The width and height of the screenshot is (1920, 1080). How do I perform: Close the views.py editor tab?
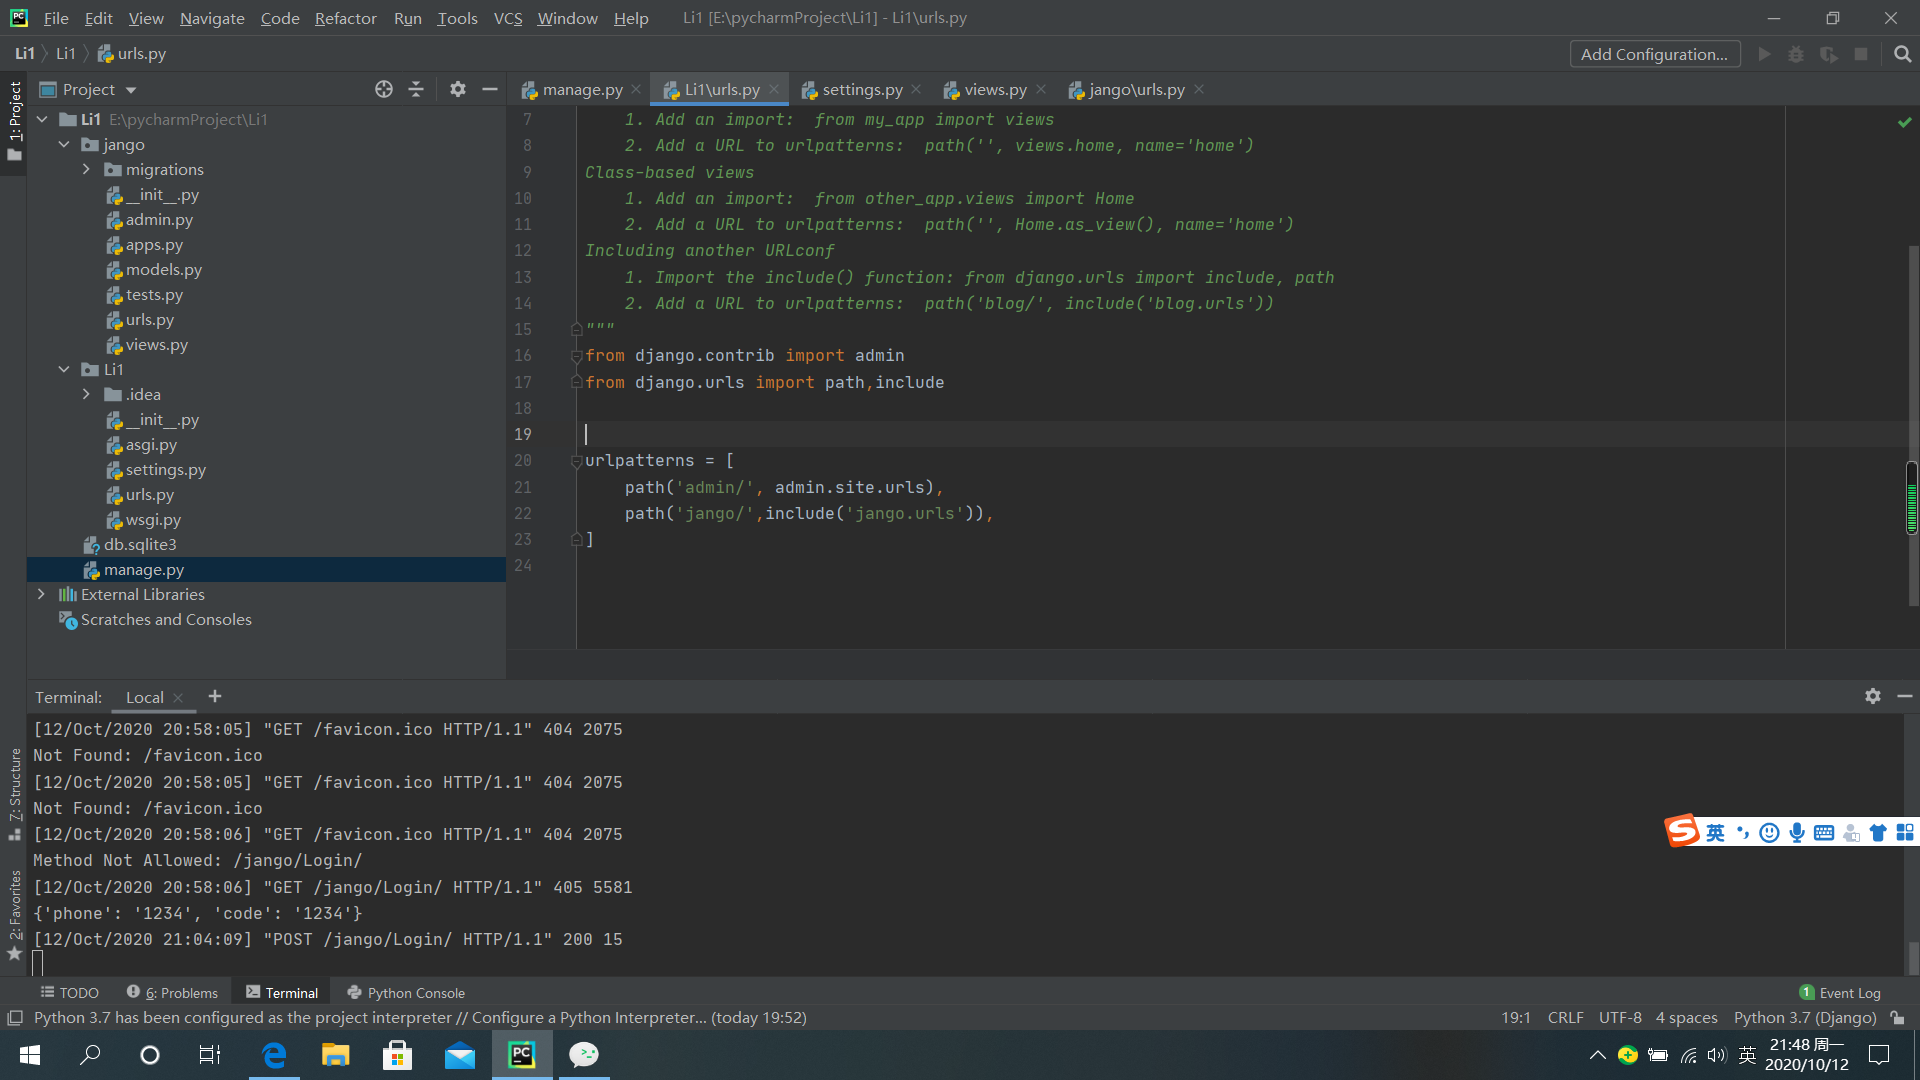[1041, 90]
